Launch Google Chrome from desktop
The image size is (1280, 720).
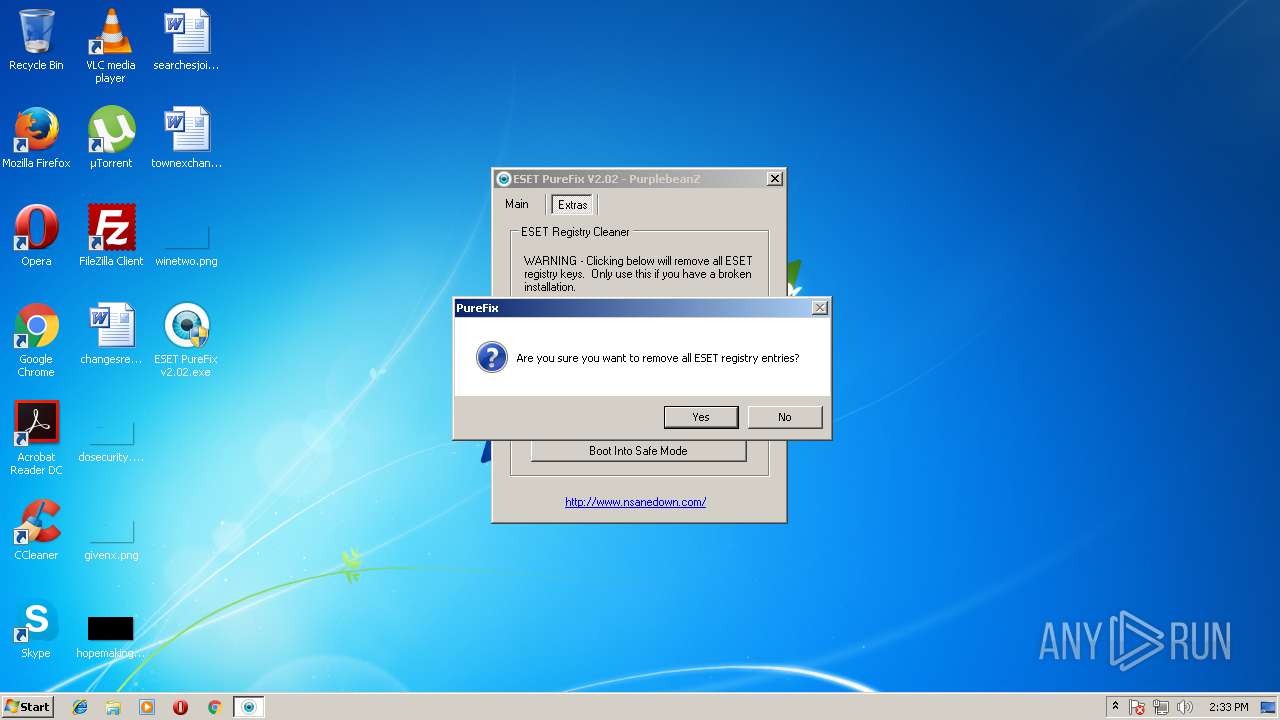[36, 340]
